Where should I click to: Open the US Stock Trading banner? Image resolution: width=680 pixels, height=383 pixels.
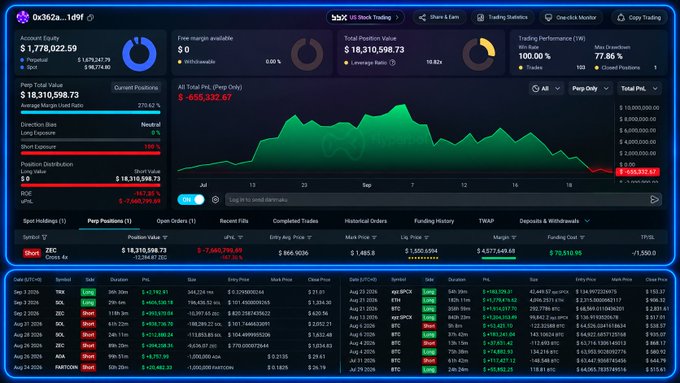click(365, 17)
